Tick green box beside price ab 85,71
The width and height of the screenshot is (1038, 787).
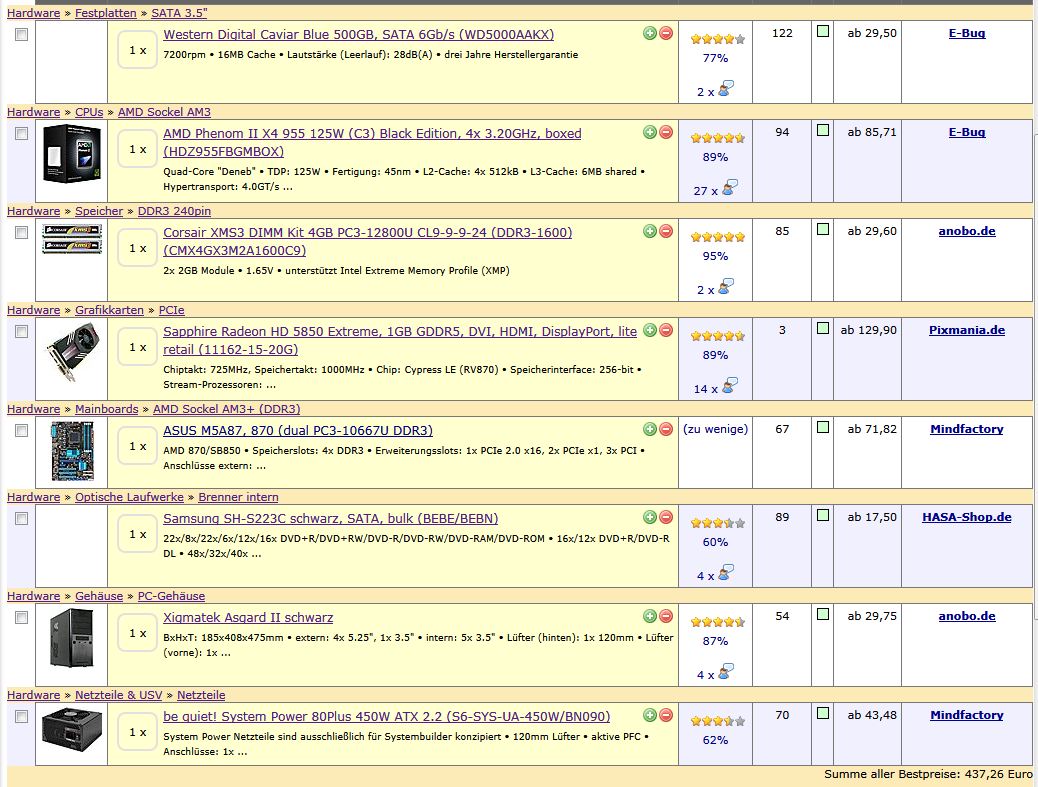pyautogui.click(x=823, y=130)
